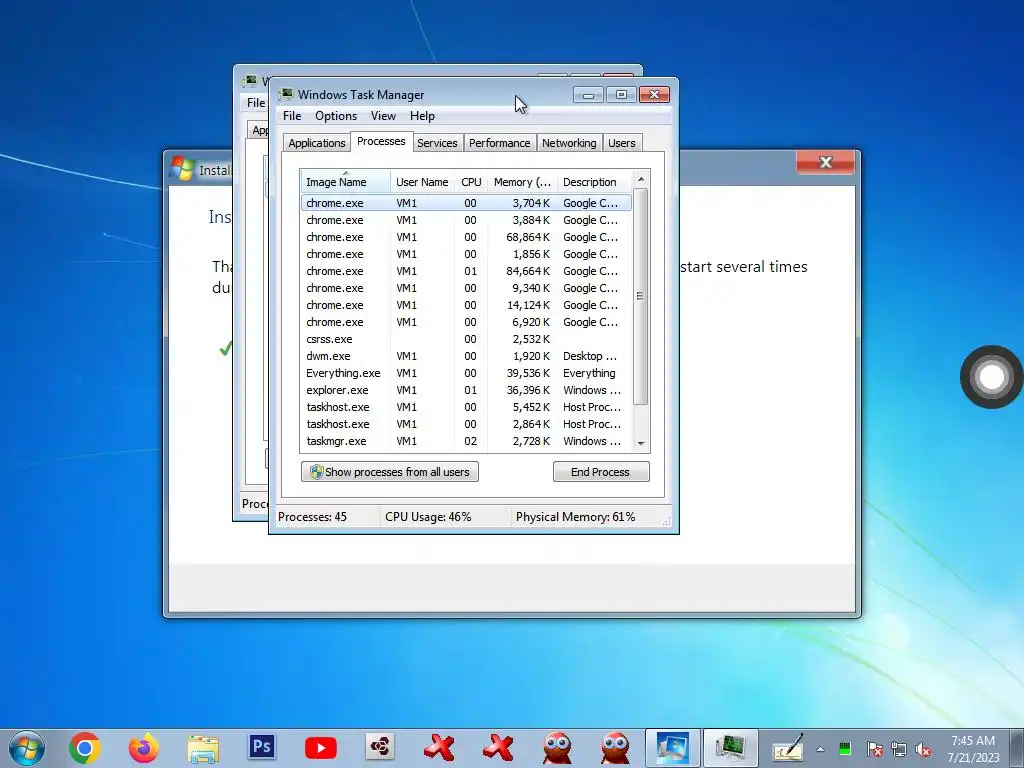Open the clock showing 7:45 AM
The image size is (1024, 768).
pos(973,748)
